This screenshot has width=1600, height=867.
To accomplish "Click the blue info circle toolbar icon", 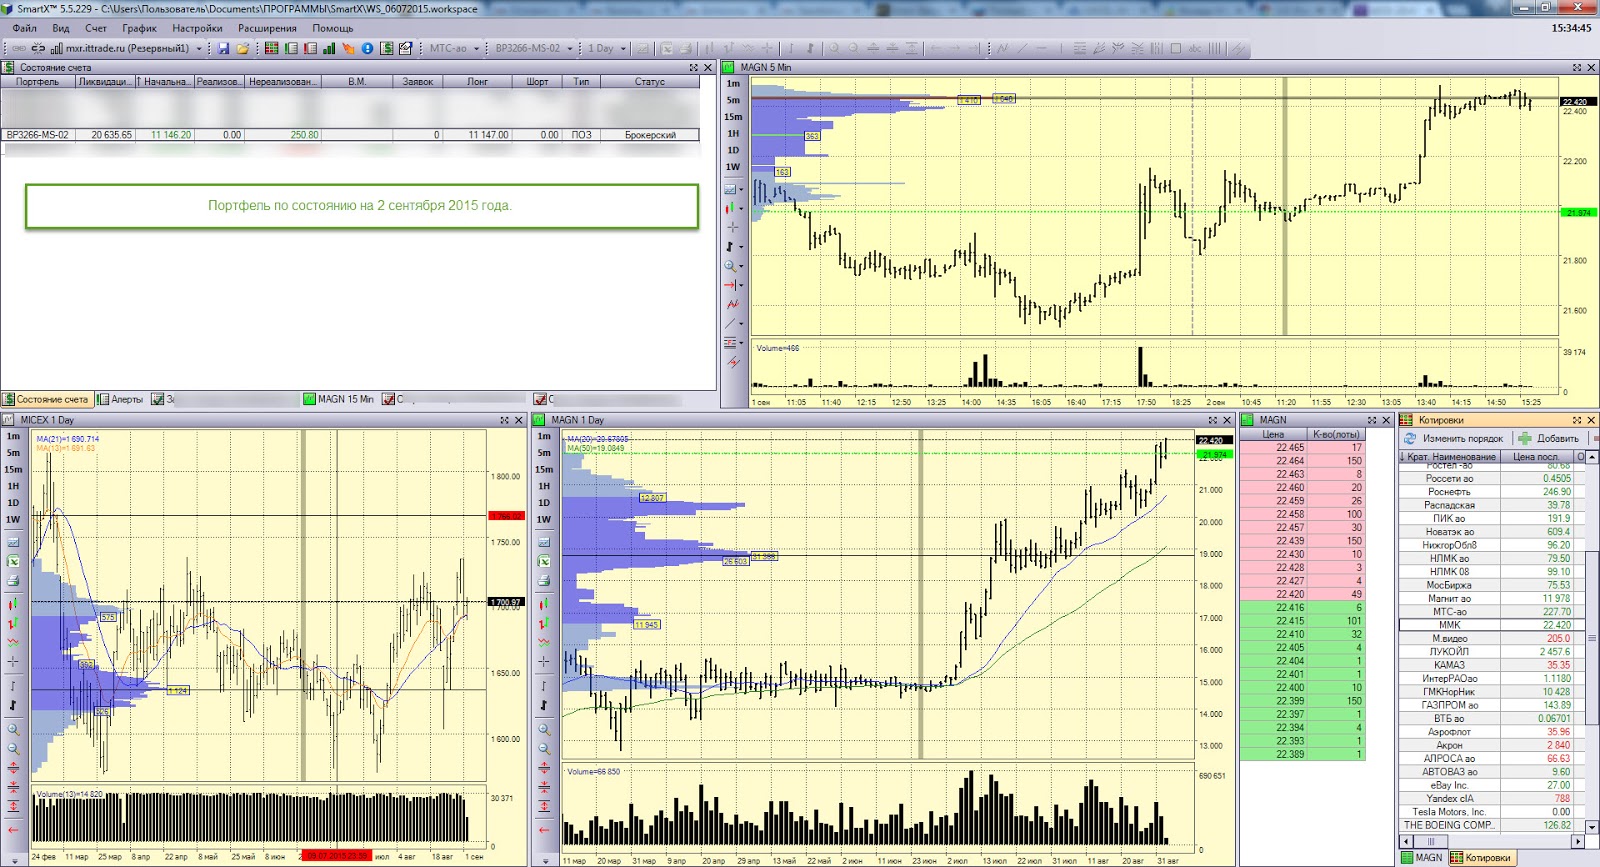I will 367,48.
